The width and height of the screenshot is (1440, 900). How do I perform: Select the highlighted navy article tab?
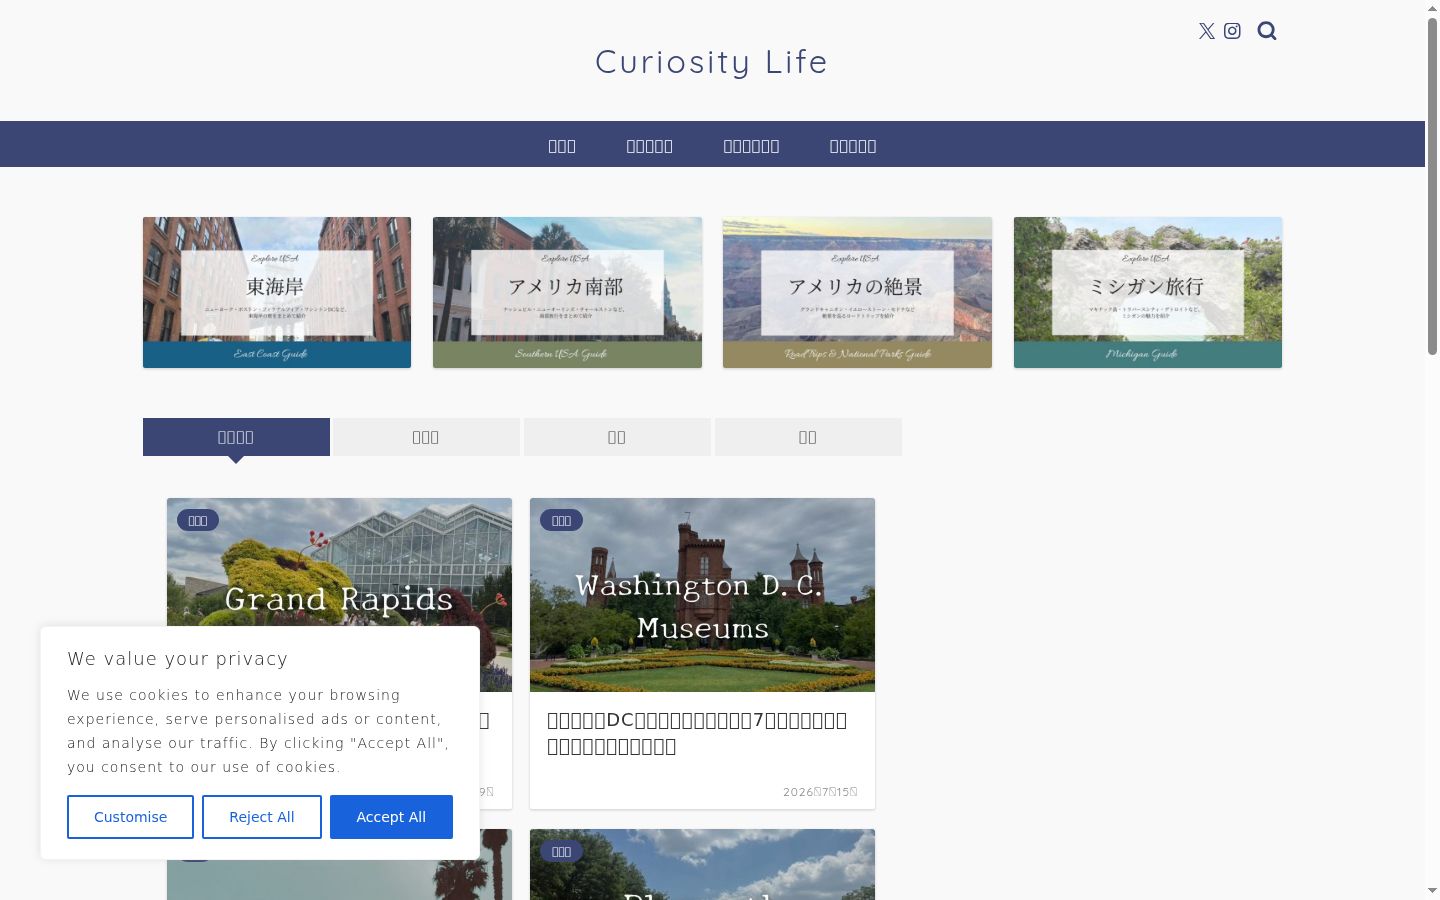(x=236, y=437)
